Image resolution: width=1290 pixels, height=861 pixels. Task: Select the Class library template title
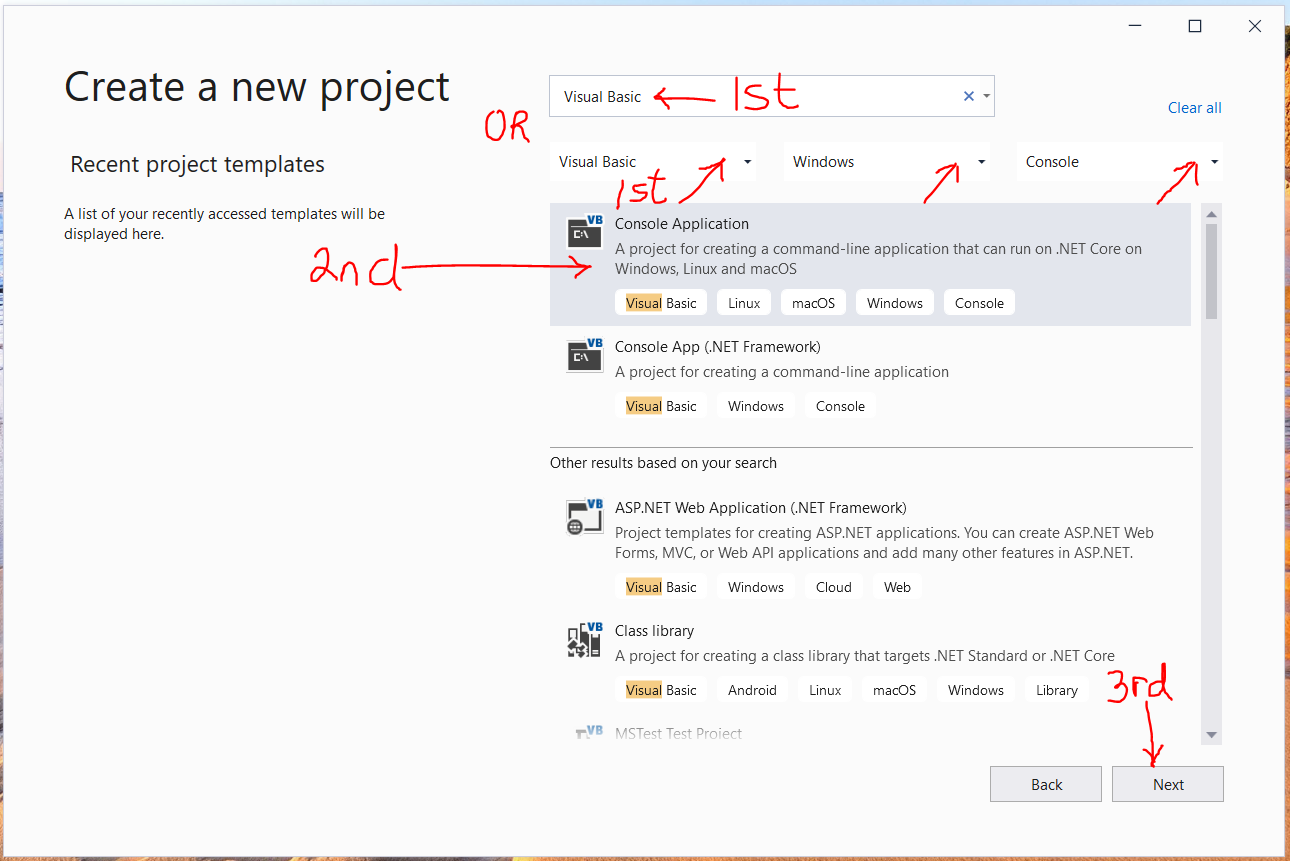(x=654, y=631)
